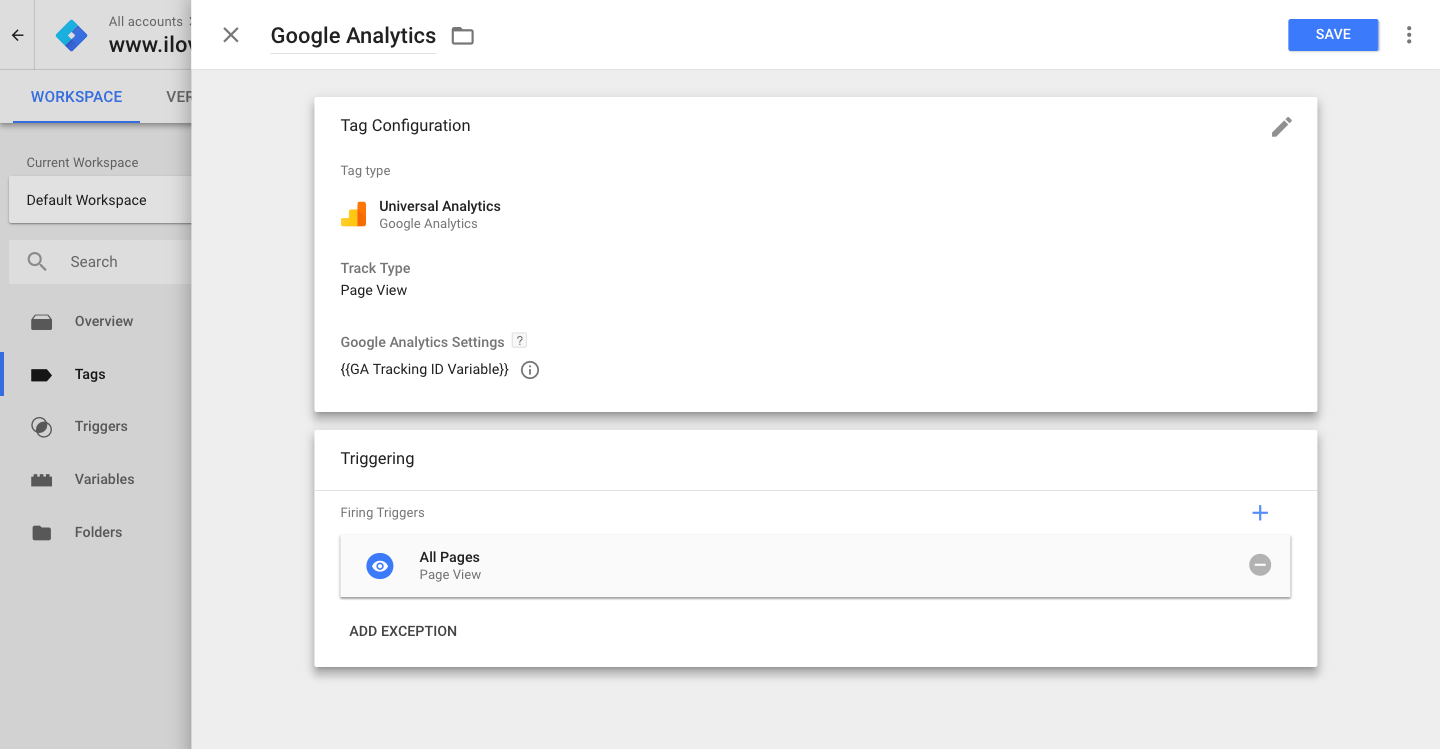The width and height of the screenshot is (1440, 749).
Task: Open Variables in the sidebar
Action: 104,479
